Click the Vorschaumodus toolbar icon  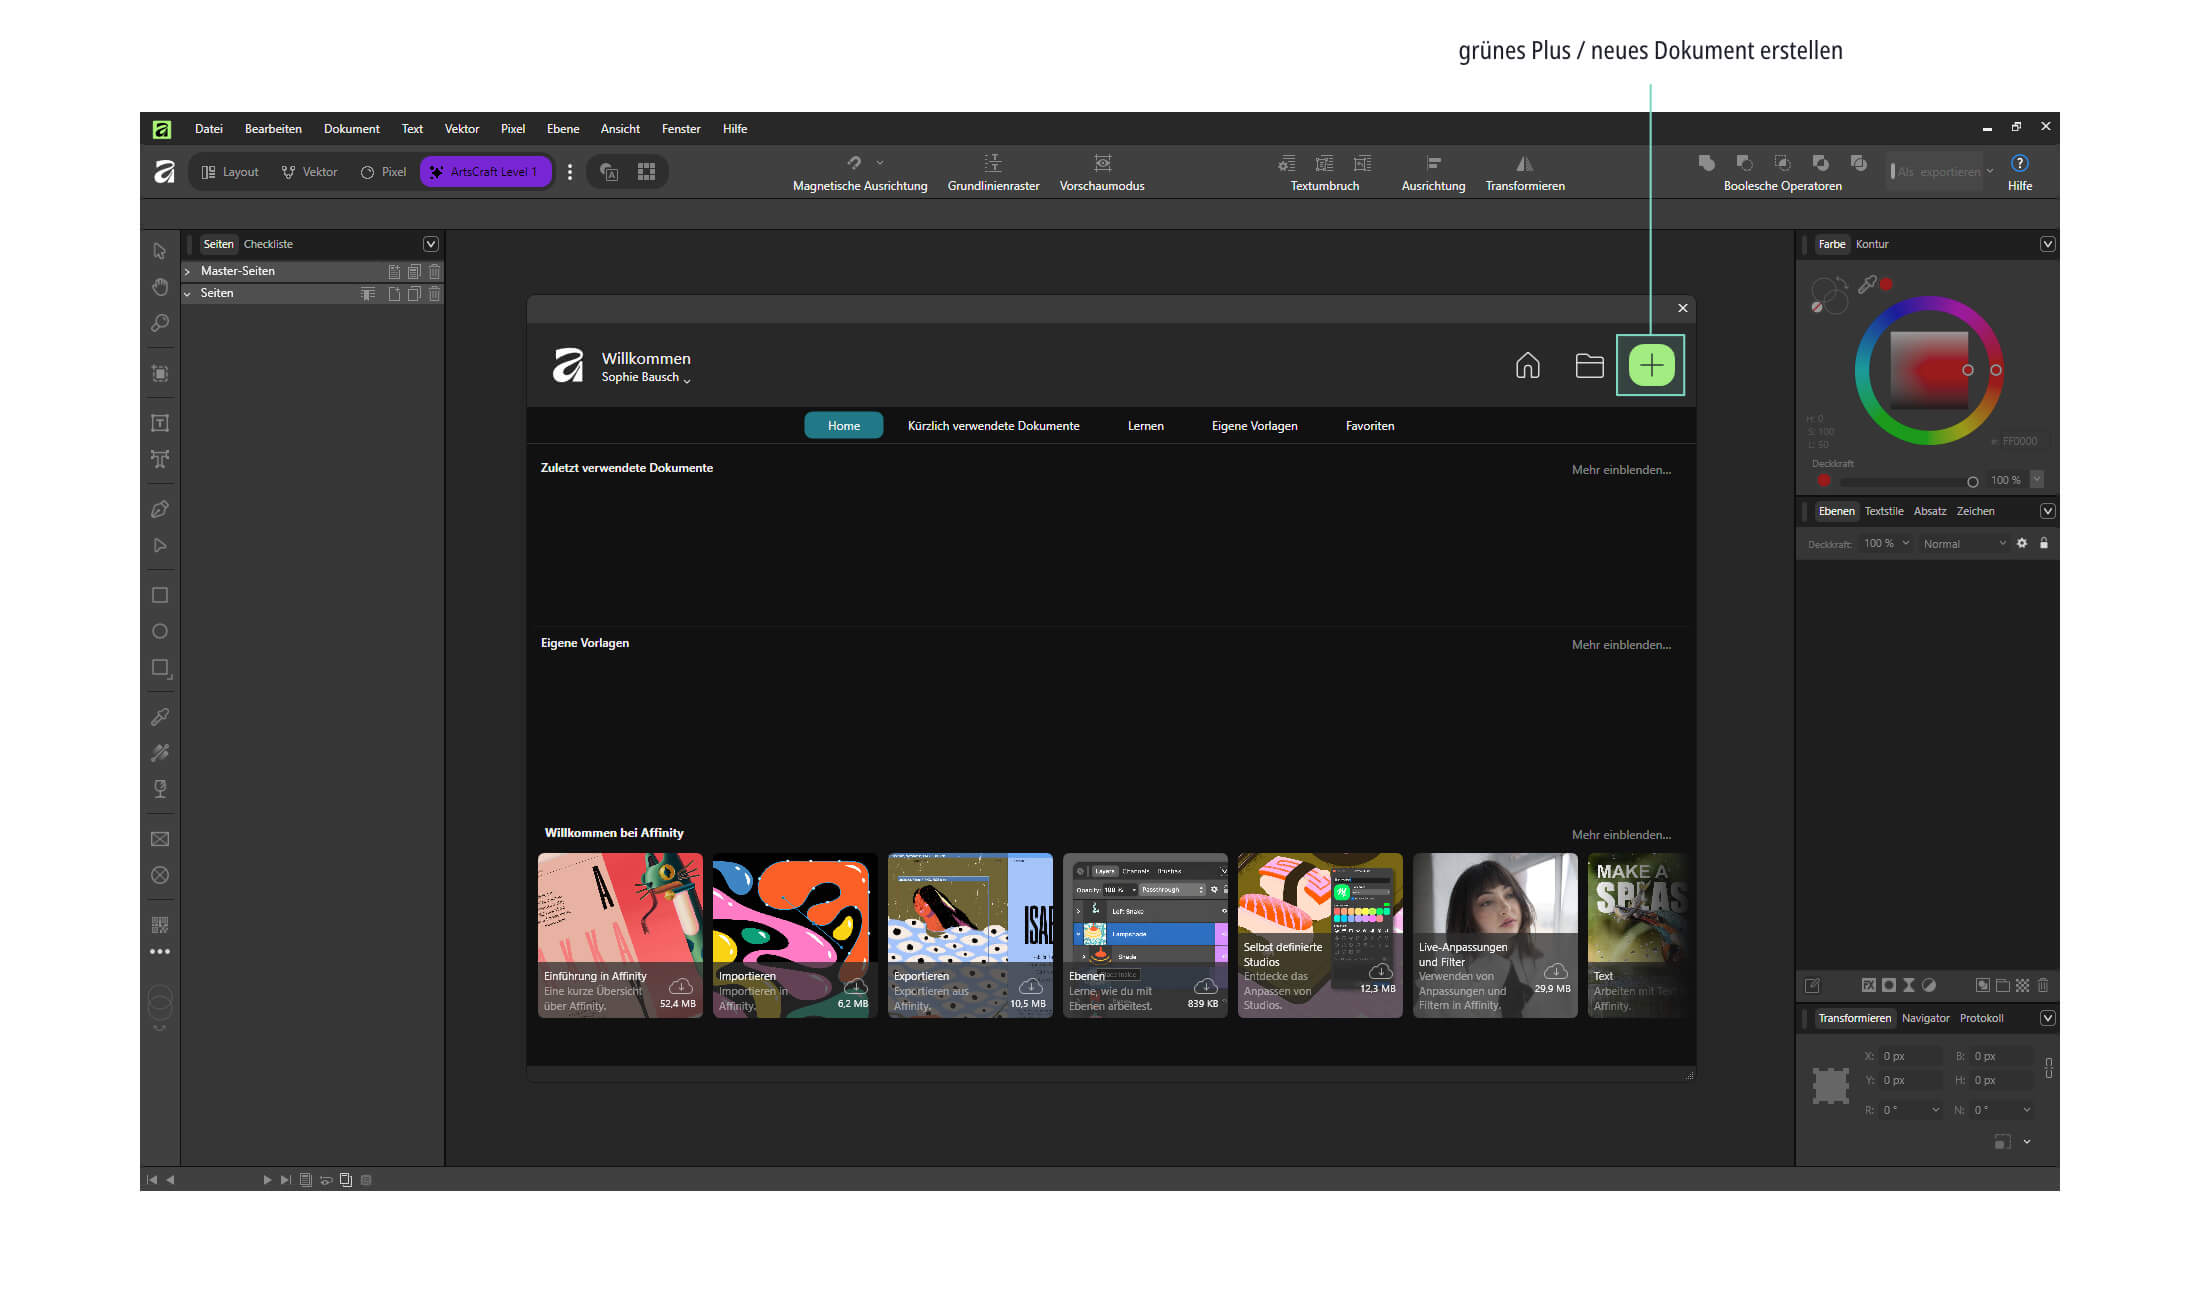[x=1102, y=163]
